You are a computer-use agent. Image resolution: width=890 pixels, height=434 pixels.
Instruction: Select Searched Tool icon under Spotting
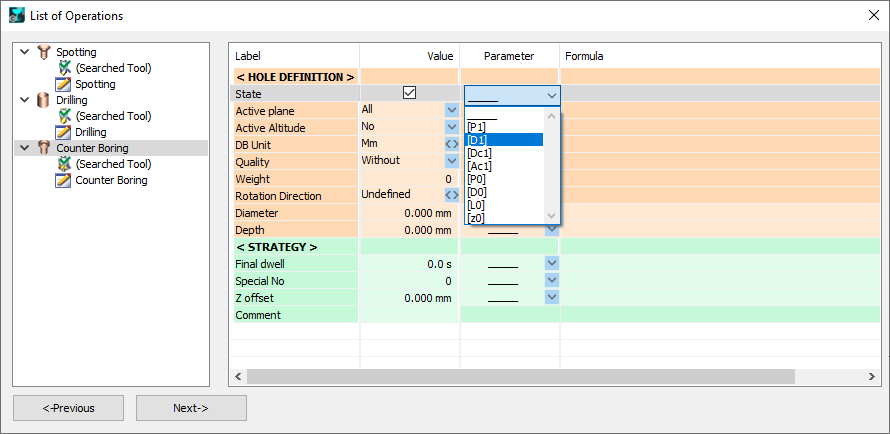click(64, 68)
